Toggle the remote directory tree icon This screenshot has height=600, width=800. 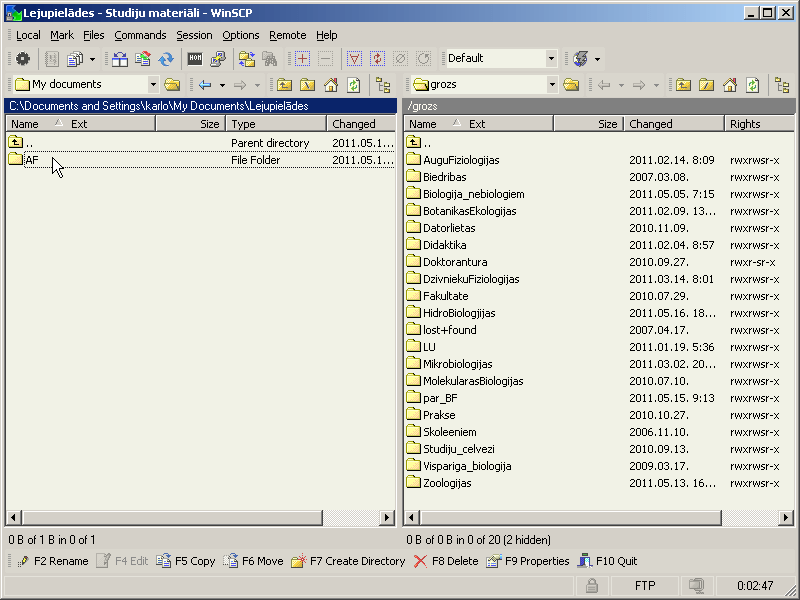pos(782,85)
